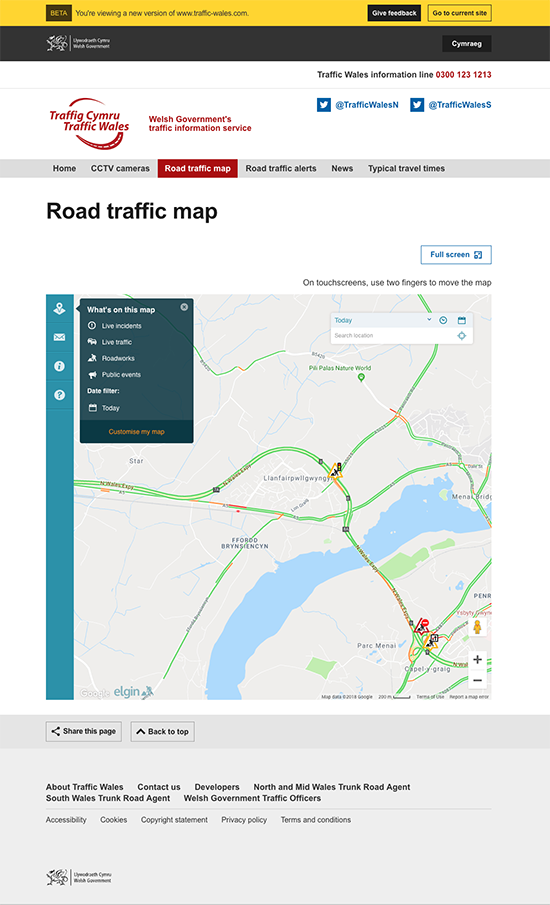Open Customise my map options
Viewport: 550px width, 905px height.
(x=137, y=432)
